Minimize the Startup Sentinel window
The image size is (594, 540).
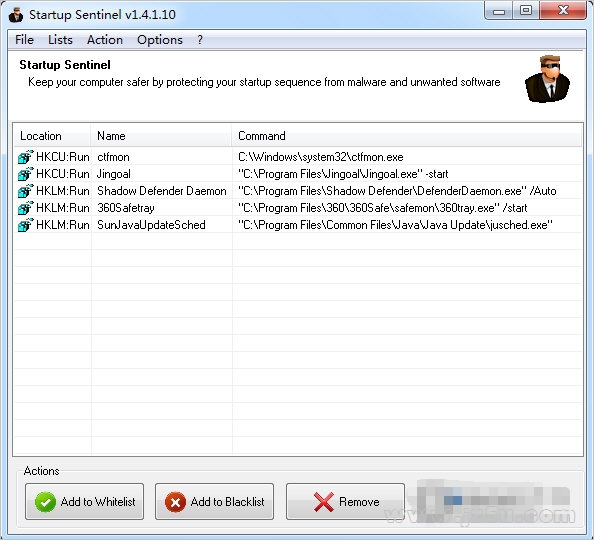[499, 10]
